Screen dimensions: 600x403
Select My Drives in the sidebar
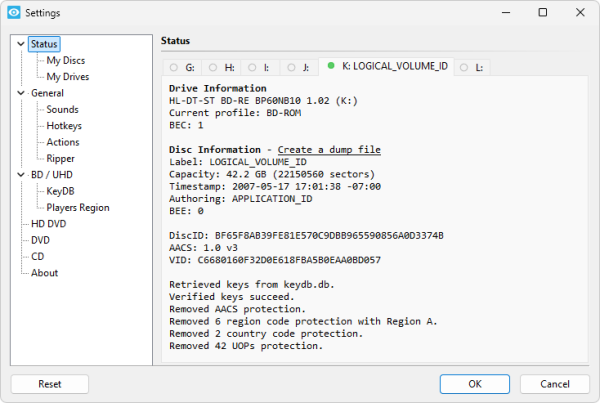tap(68, 76)
